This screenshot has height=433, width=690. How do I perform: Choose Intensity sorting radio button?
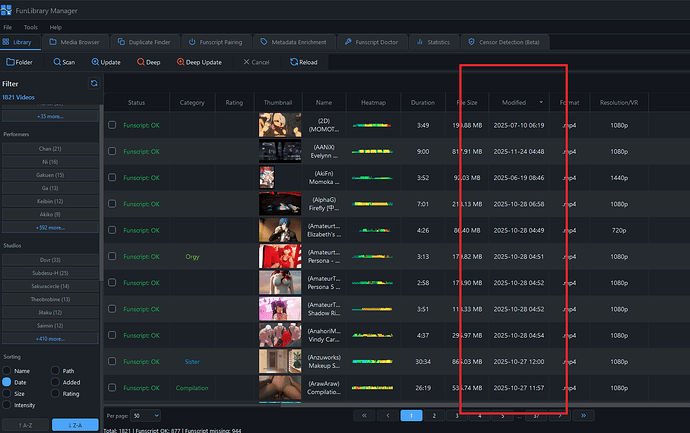7,405
